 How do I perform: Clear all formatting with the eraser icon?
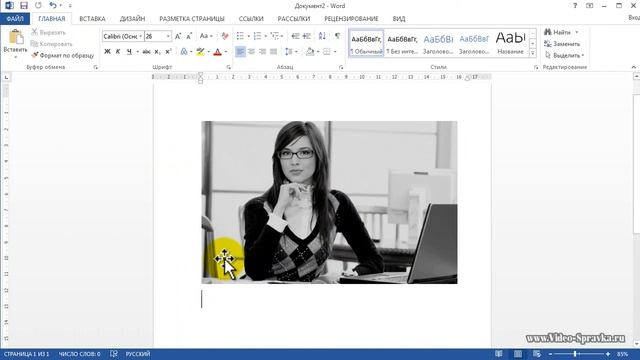pyautogui.click(x=225, y=36)
